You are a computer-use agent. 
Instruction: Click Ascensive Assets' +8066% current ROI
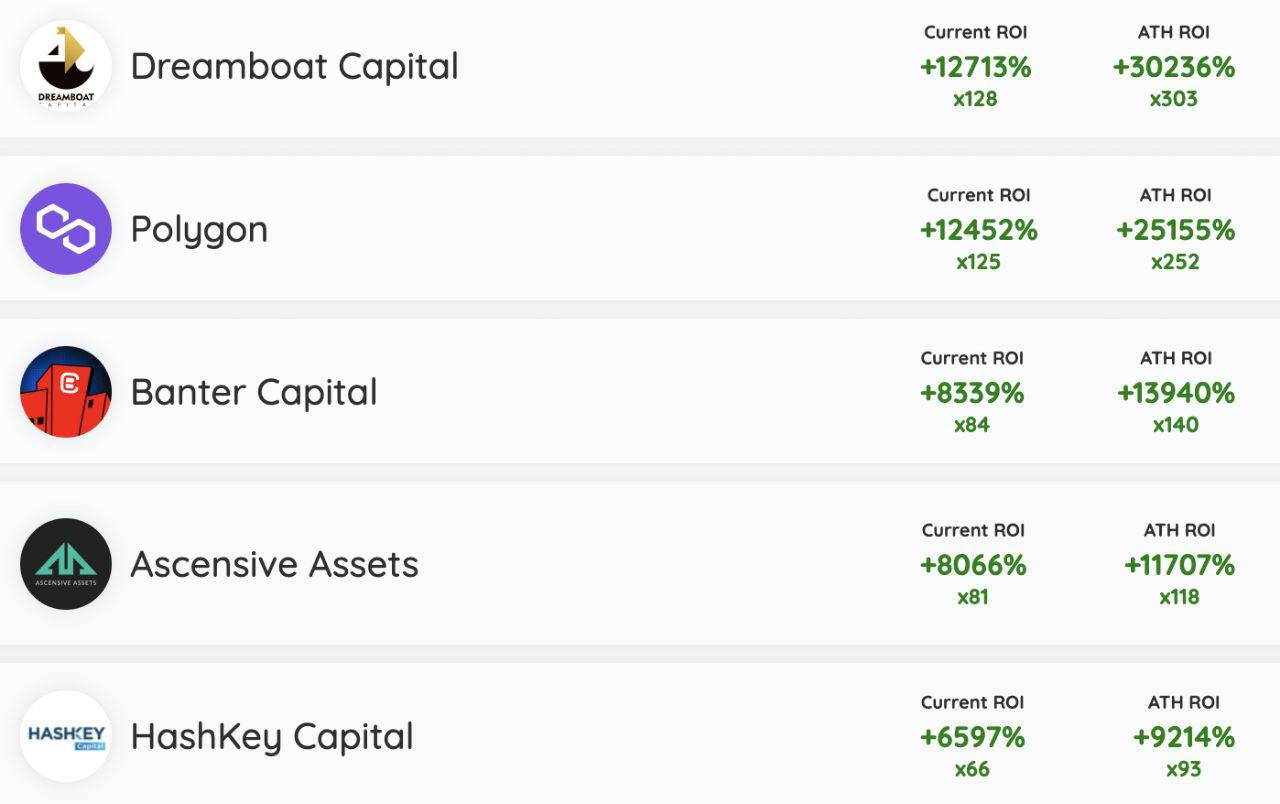pyautogui.click(x=973, y=566)
